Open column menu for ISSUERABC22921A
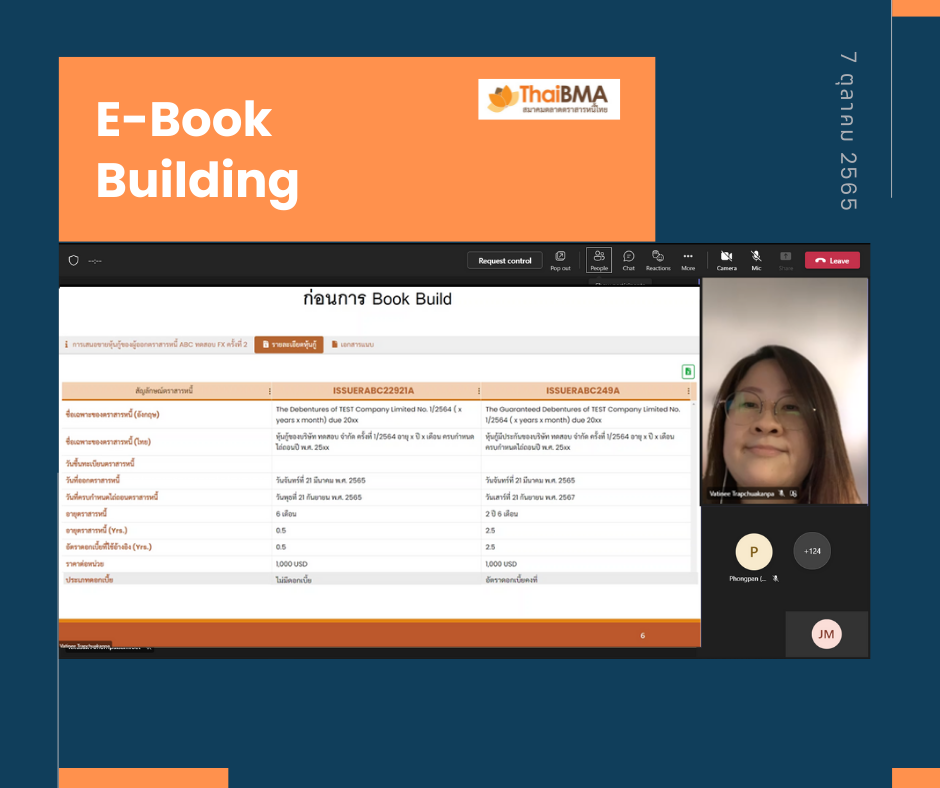The image size is (940, 788). [x=478, y=391]
